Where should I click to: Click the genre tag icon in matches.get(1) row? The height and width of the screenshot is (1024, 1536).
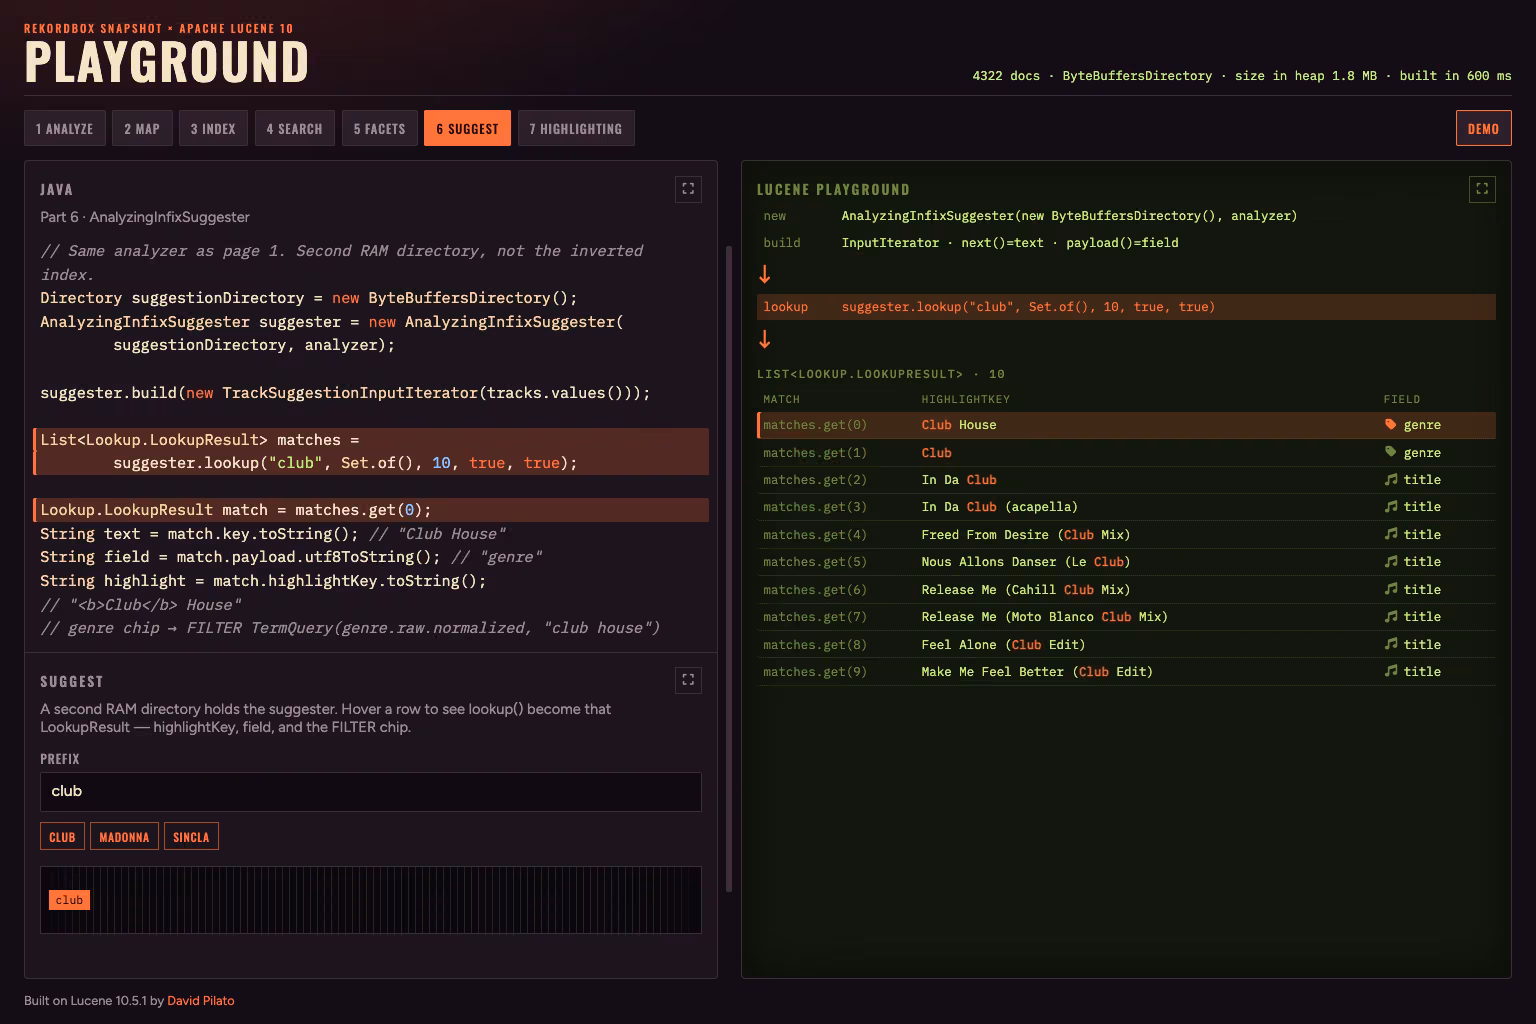(1390, 452)
